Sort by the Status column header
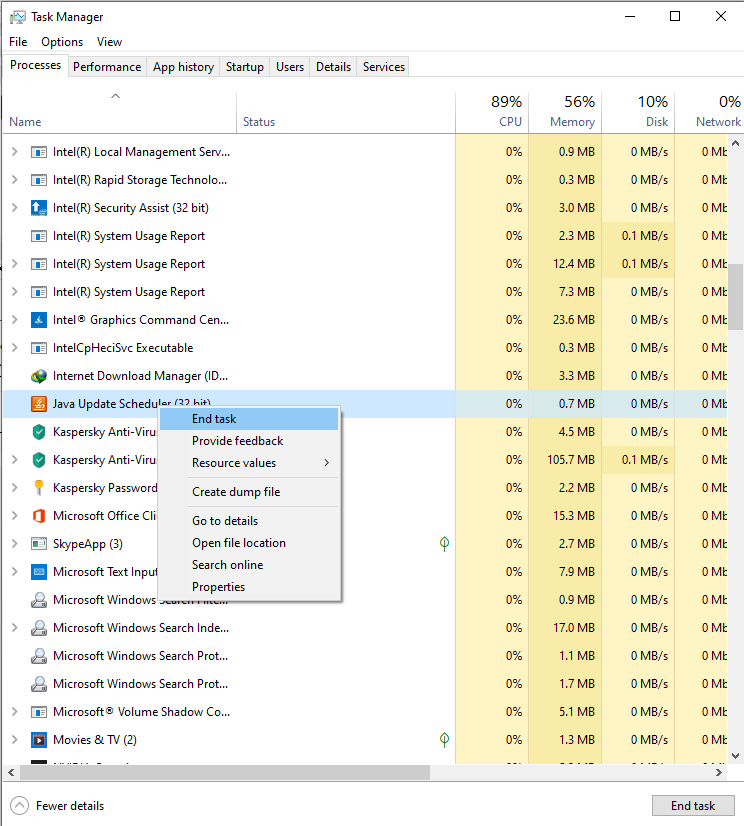 click(346, 112)
